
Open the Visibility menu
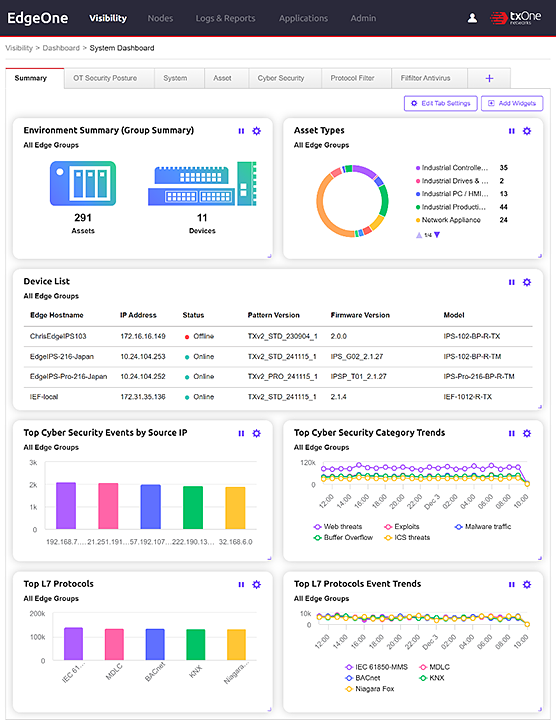pos(108,18)
